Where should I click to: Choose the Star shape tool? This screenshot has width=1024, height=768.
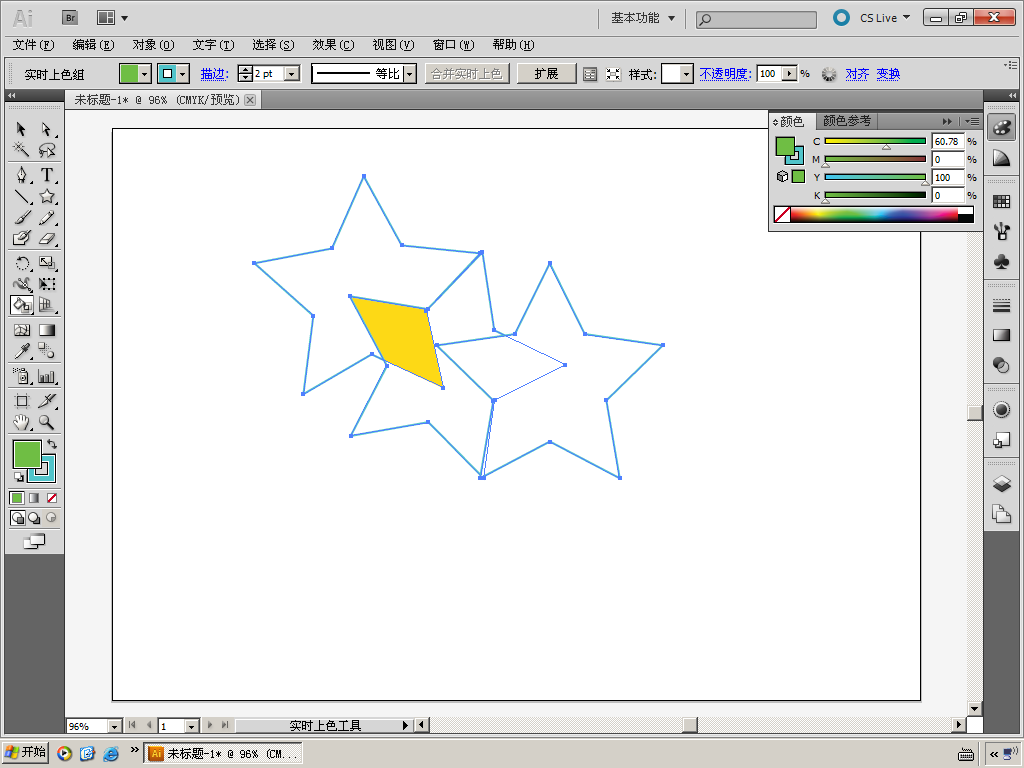point(47,197)
